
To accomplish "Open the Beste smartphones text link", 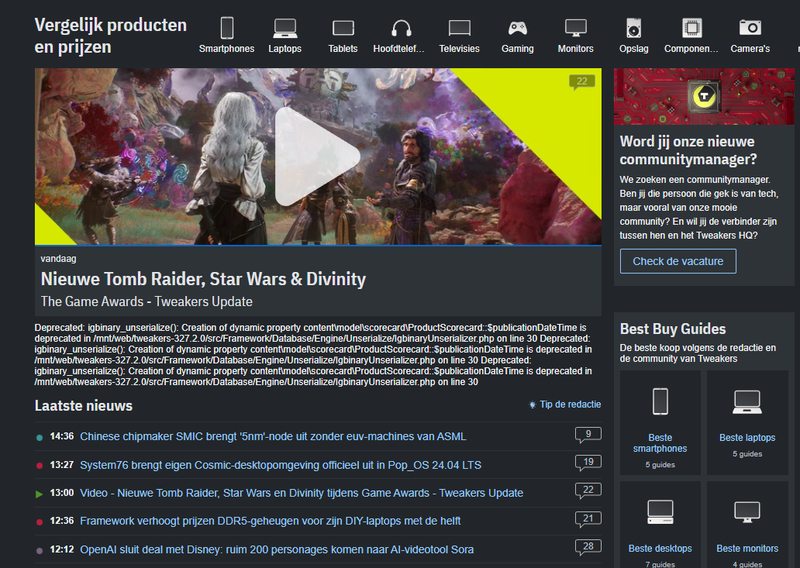I will coord(660,443).
